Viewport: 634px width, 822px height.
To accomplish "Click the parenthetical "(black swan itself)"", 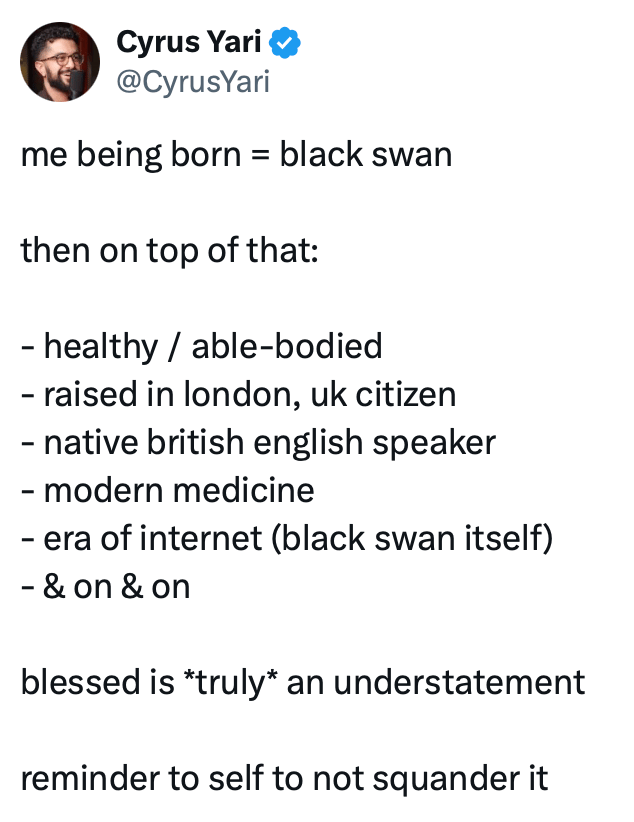I will pos(416,538).
